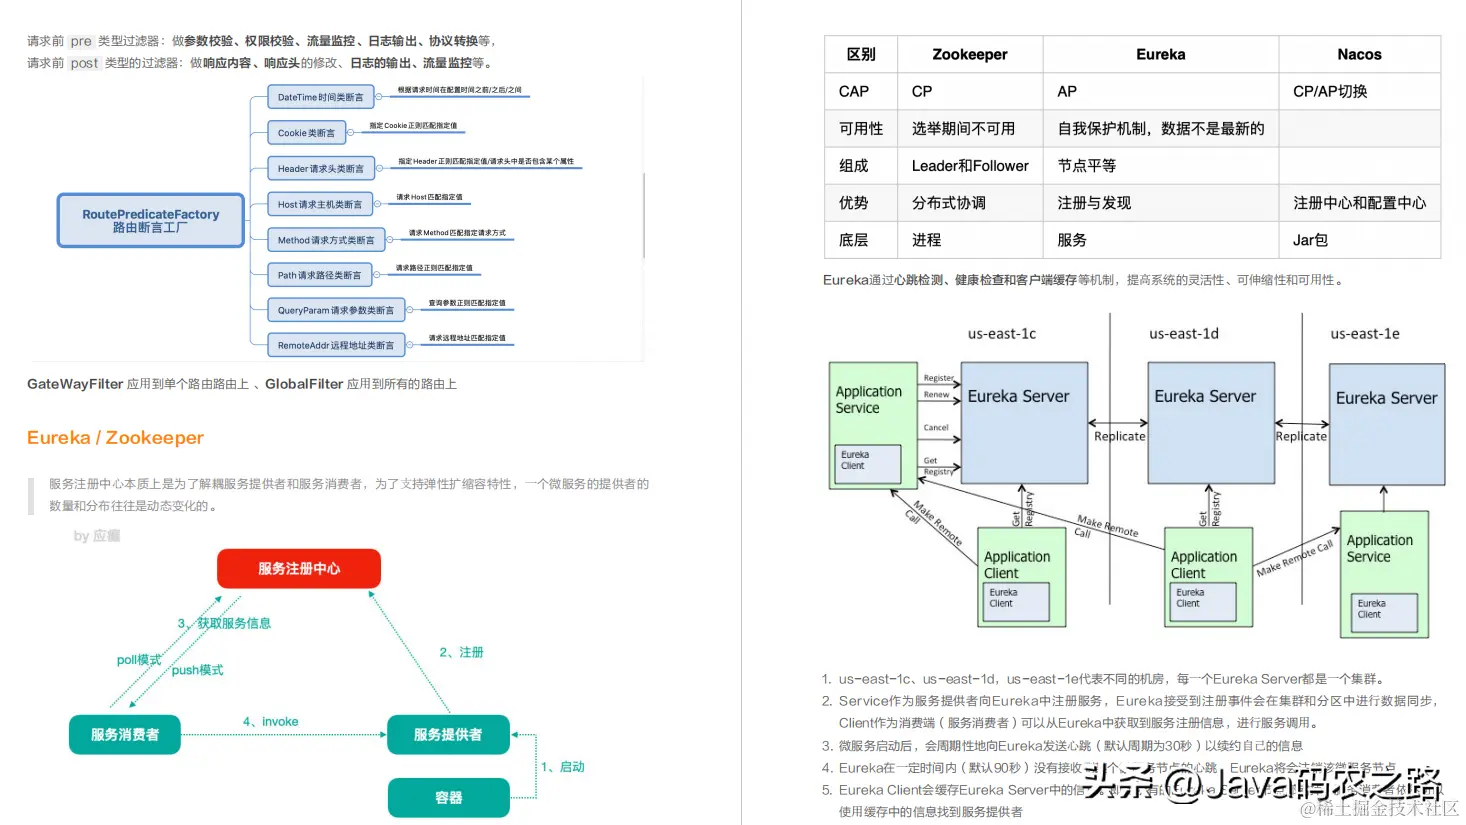Collapse circle beside DateTime时间类断言 node
The image size is (1466, 825).
tap(379, 97)
